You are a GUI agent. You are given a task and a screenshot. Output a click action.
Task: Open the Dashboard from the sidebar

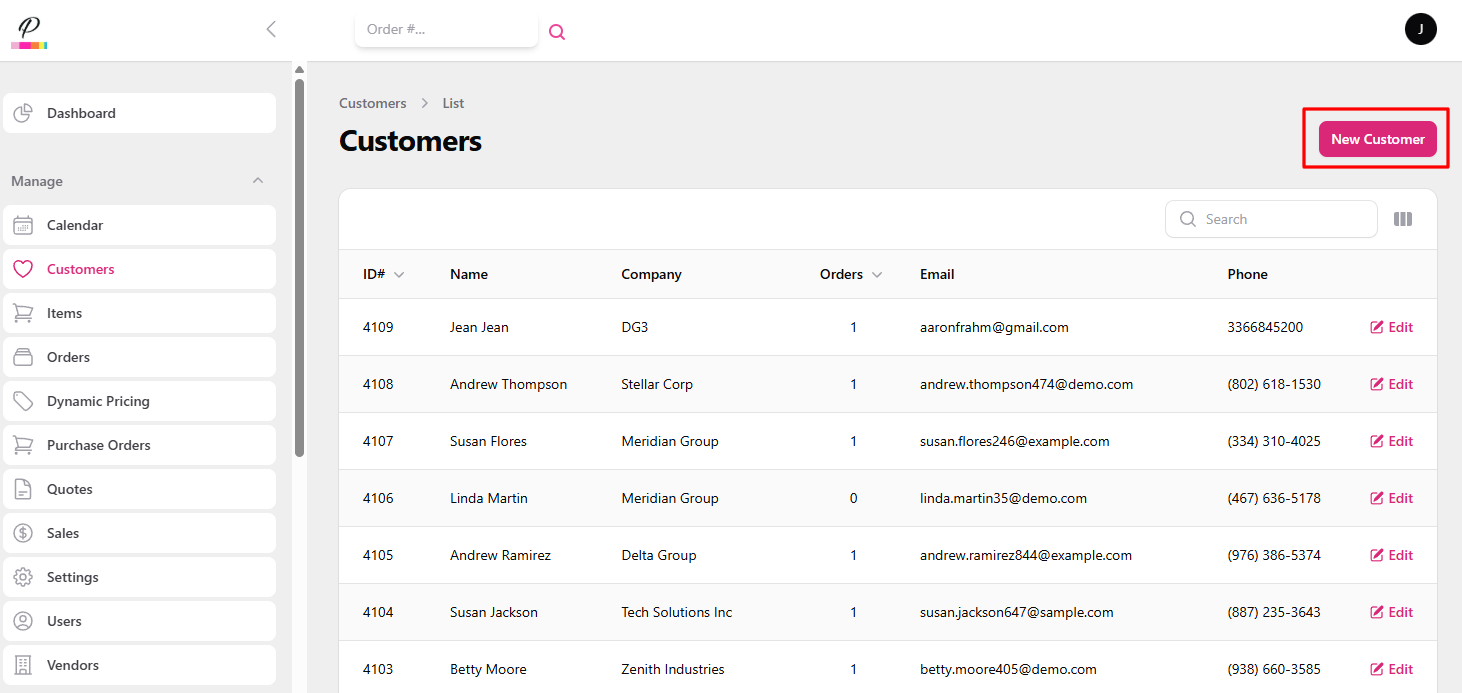coord(24,113)
